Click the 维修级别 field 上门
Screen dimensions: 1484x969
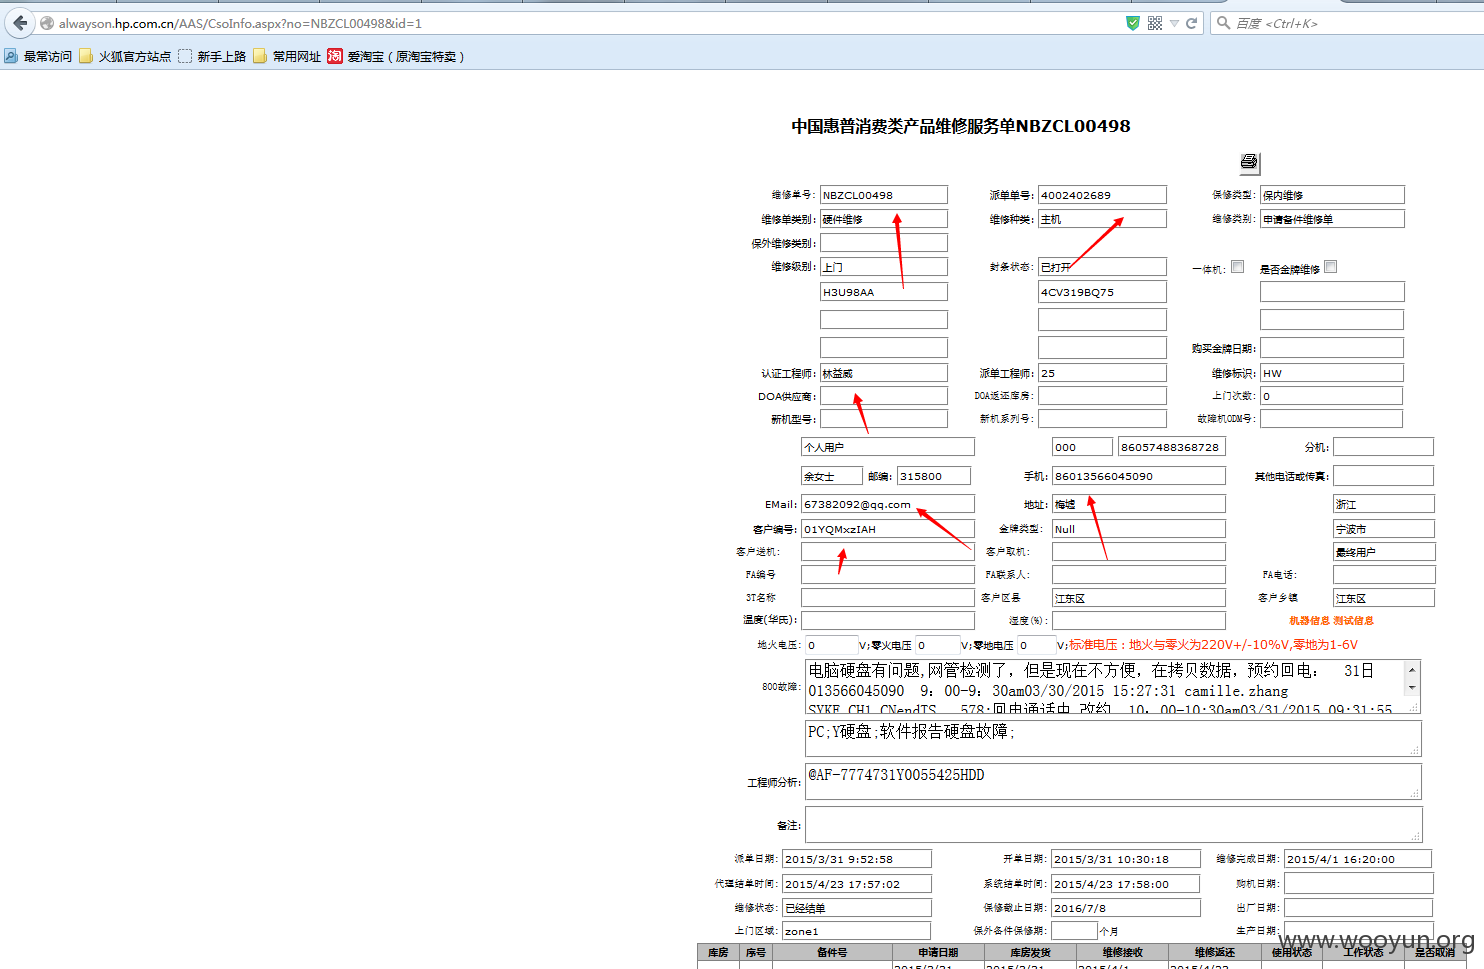point(884,267)
